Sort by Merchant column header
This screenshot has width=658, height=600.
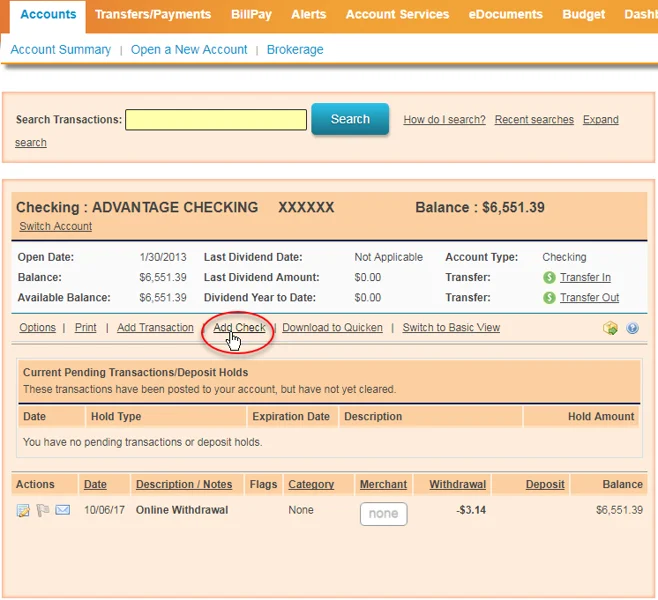(x=383, y=484)
